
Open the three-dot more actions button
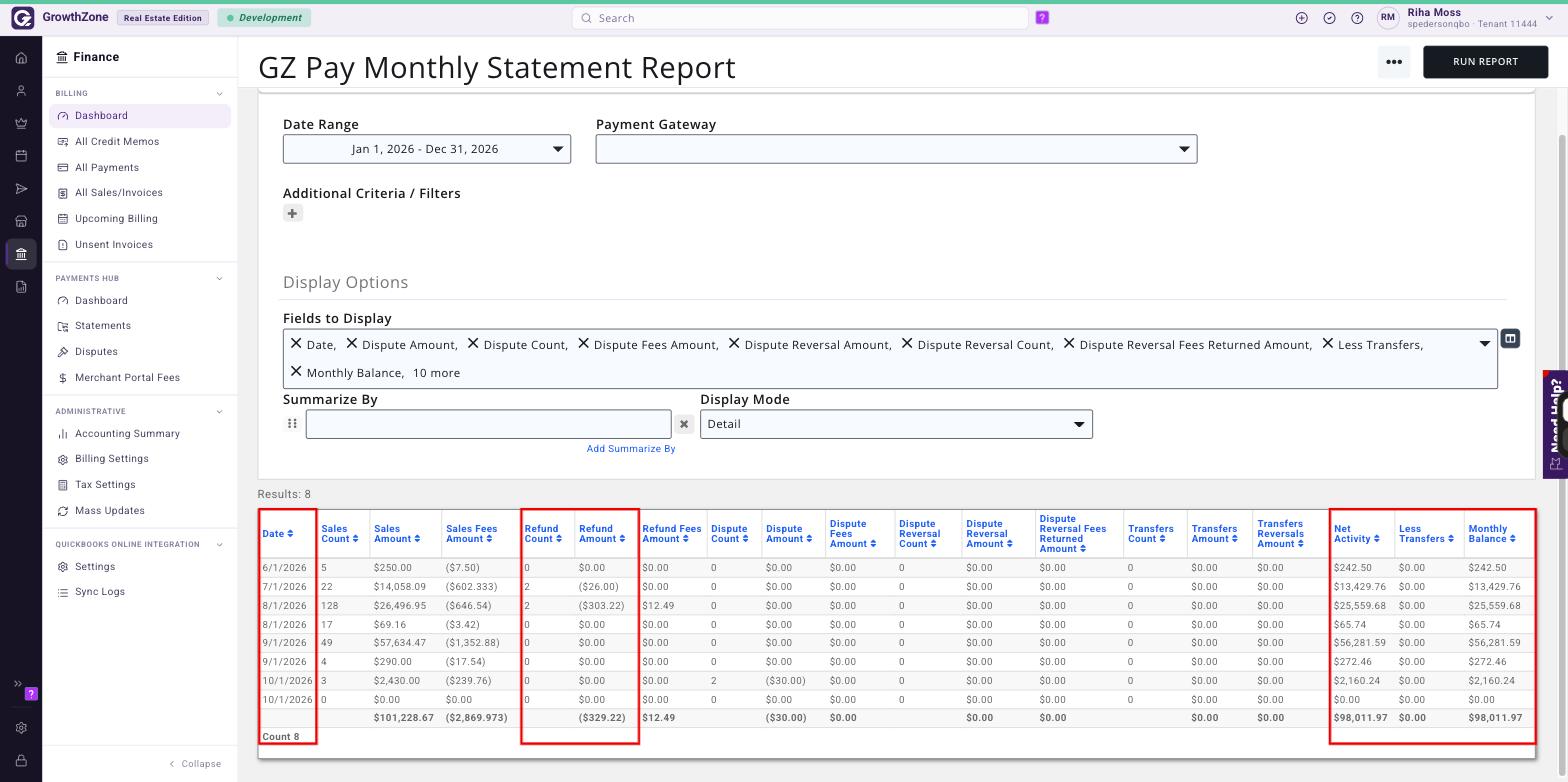[x=1394, y=62]
